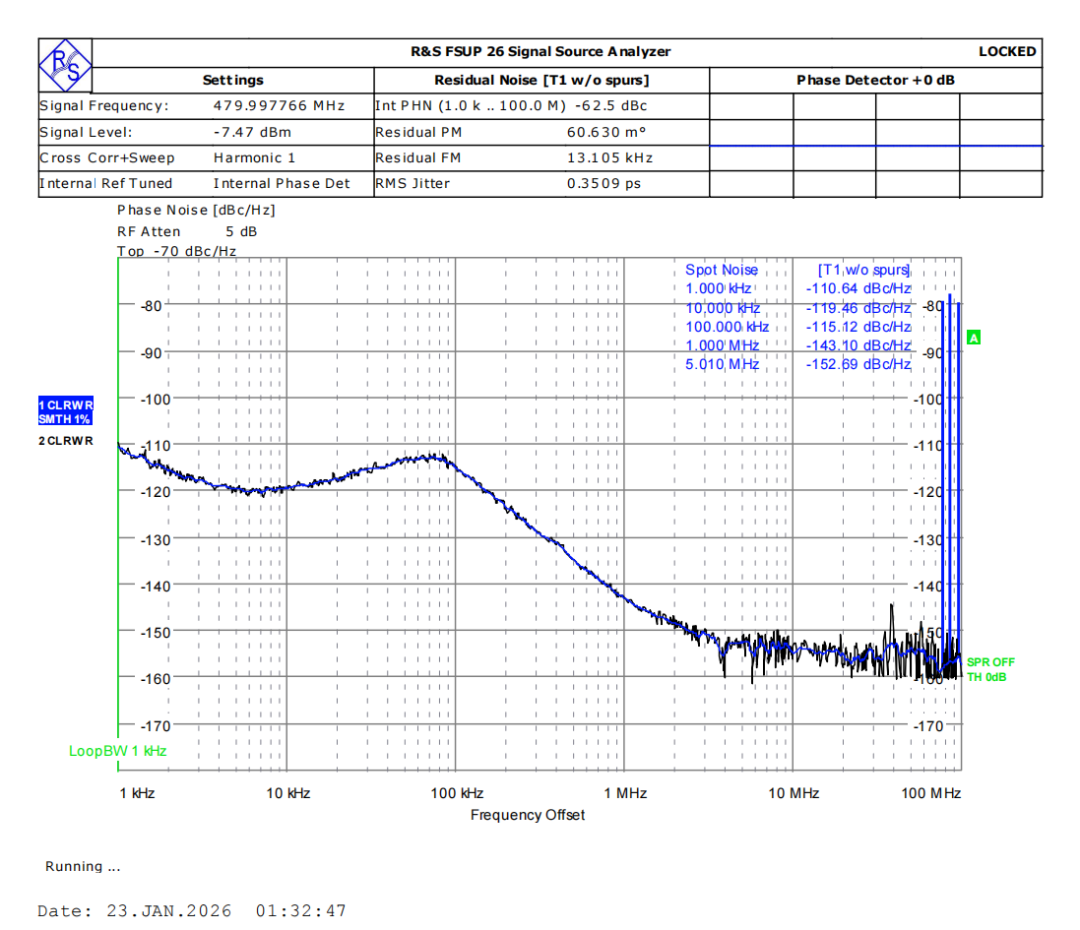Viewport: 1080px width, 930px height.
Task: Click spot noise value -110.64 dBc/Hz
Action: pyautogui.click(x=858, y=289)
